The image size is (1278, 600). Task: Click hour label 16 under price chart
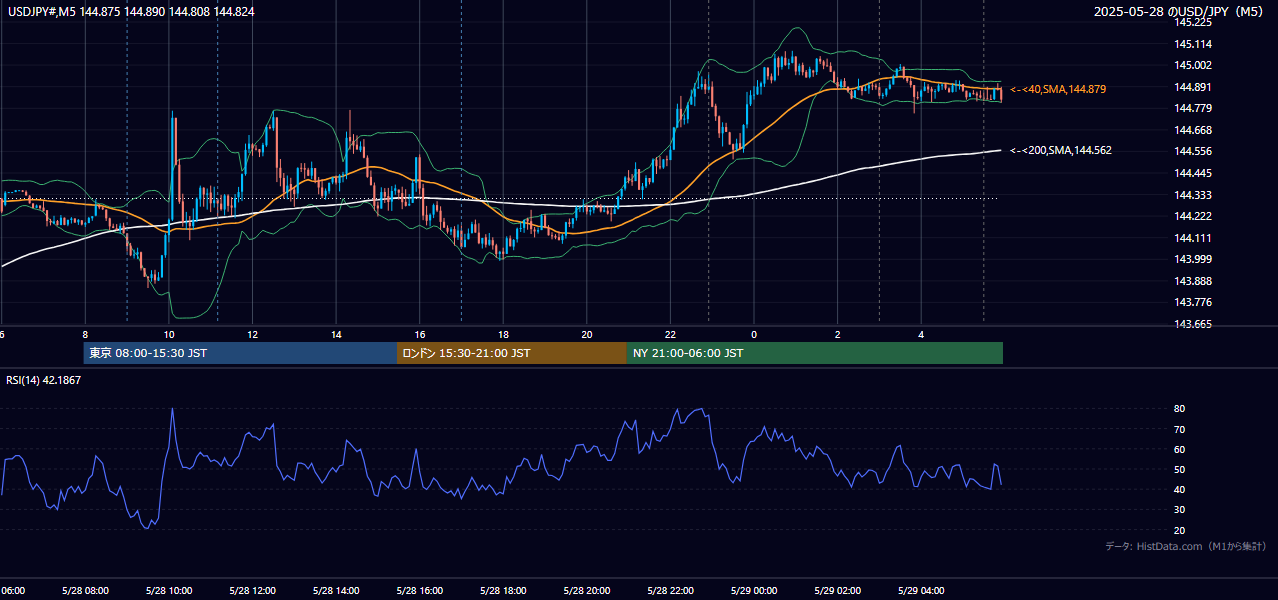tap(420, 335)
